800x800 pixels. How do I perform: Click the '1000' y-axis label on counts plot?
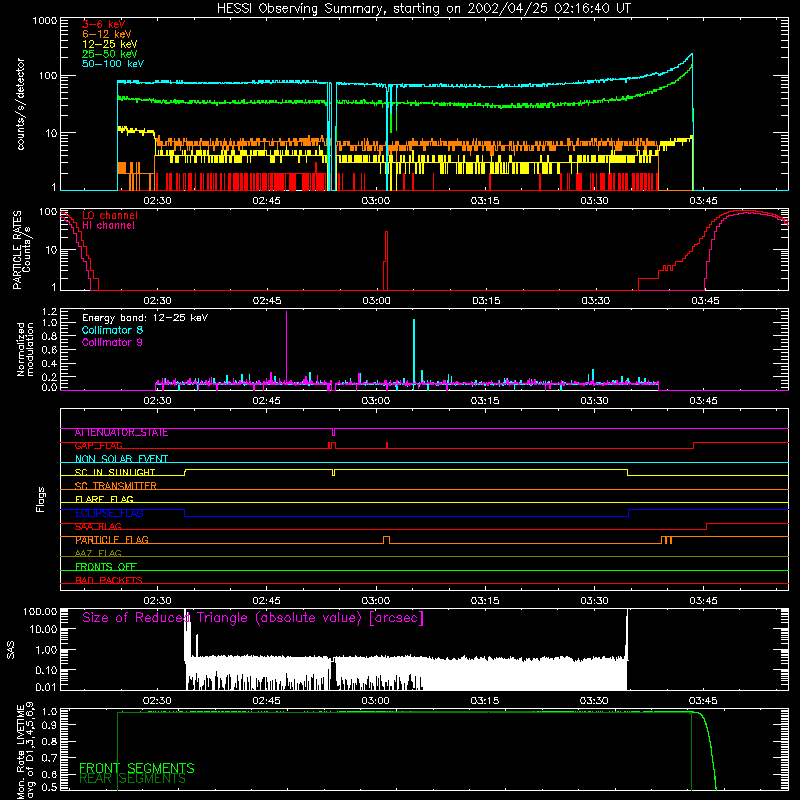pyautogui.click(x=45, y=21)
